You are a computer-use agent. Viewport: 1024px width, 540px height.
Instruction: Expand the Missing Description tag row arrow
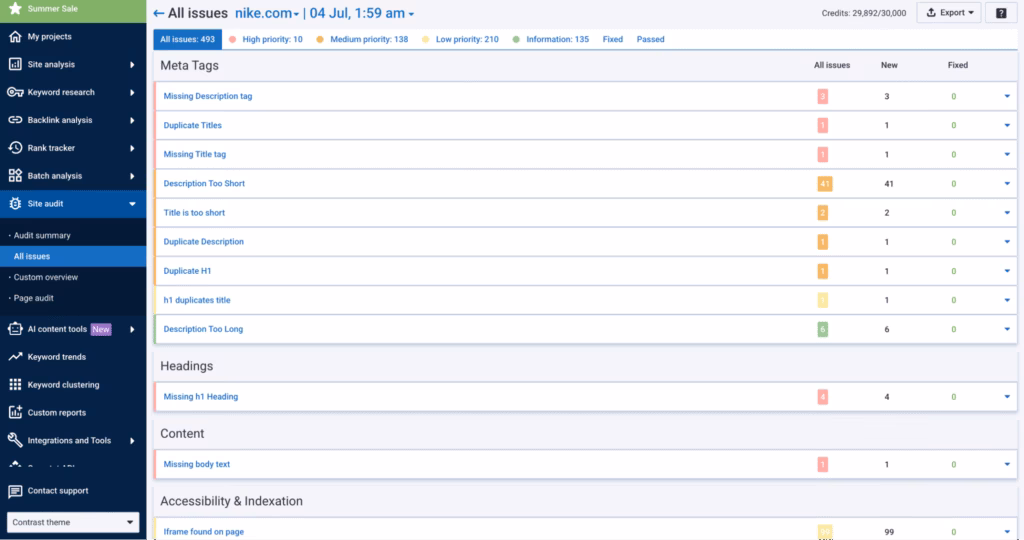pyautogui.click(x=1007, y=97)
